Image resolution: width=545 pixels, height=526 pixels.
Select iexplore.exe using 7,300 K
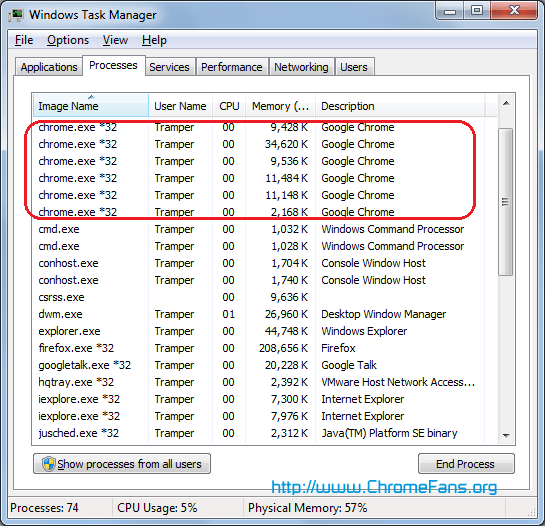coord(258,399)
